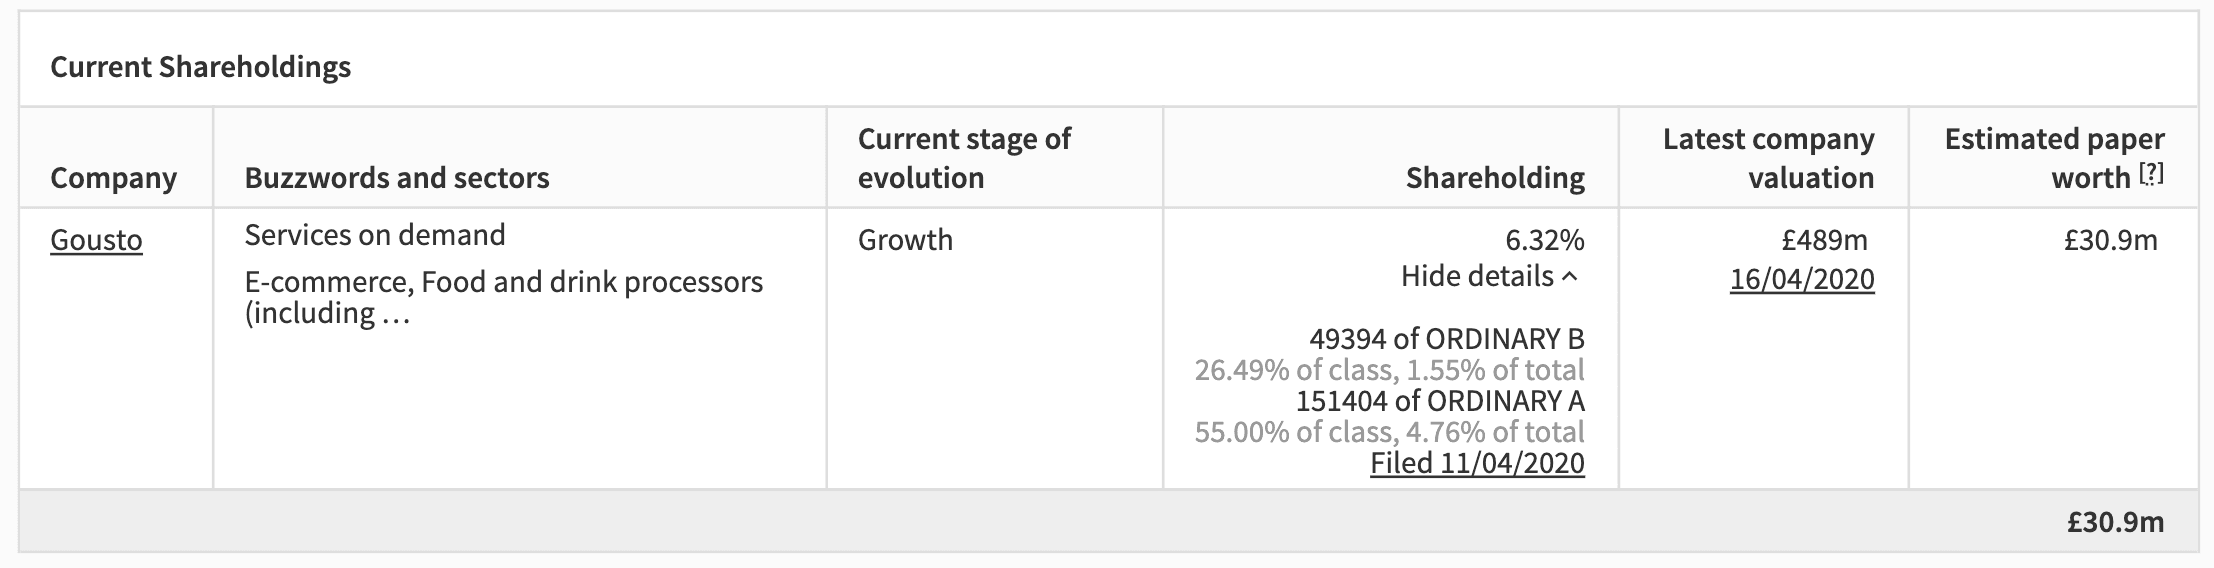Select the Services on demand buzzword

point(375,235)
